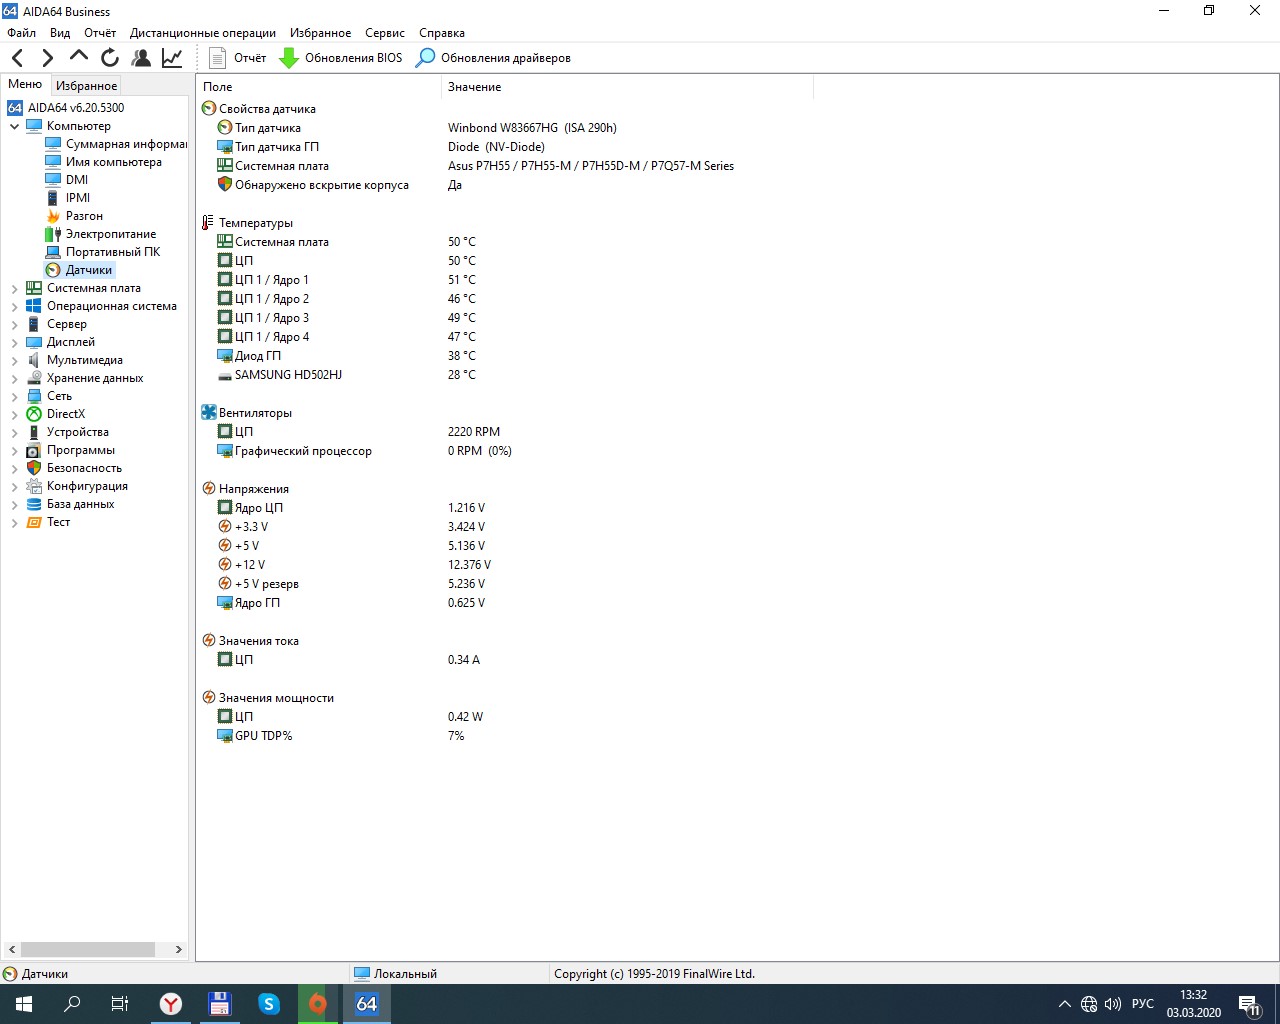This screenshot has height=1024, width=1280.
Task: Click the Программы icon in tree
Action: [x=34, y=450]
